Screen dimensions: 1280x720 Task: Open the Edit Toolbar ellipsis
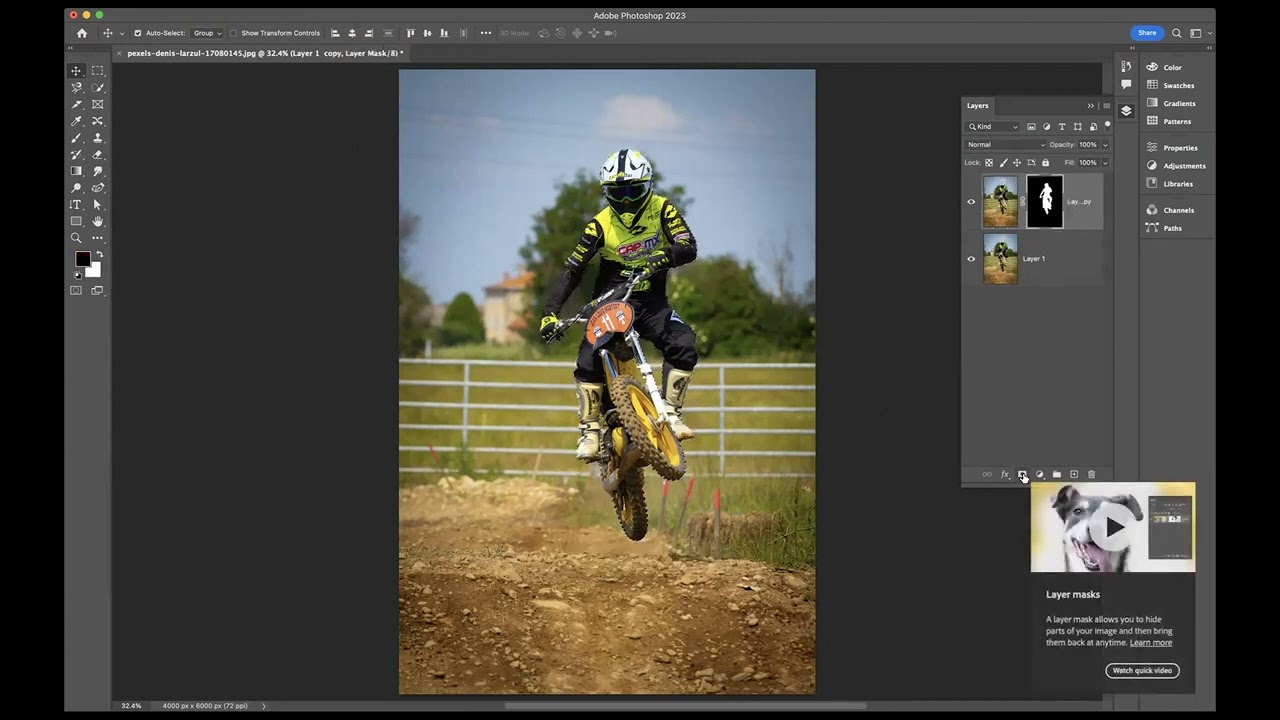pos(97,238)
